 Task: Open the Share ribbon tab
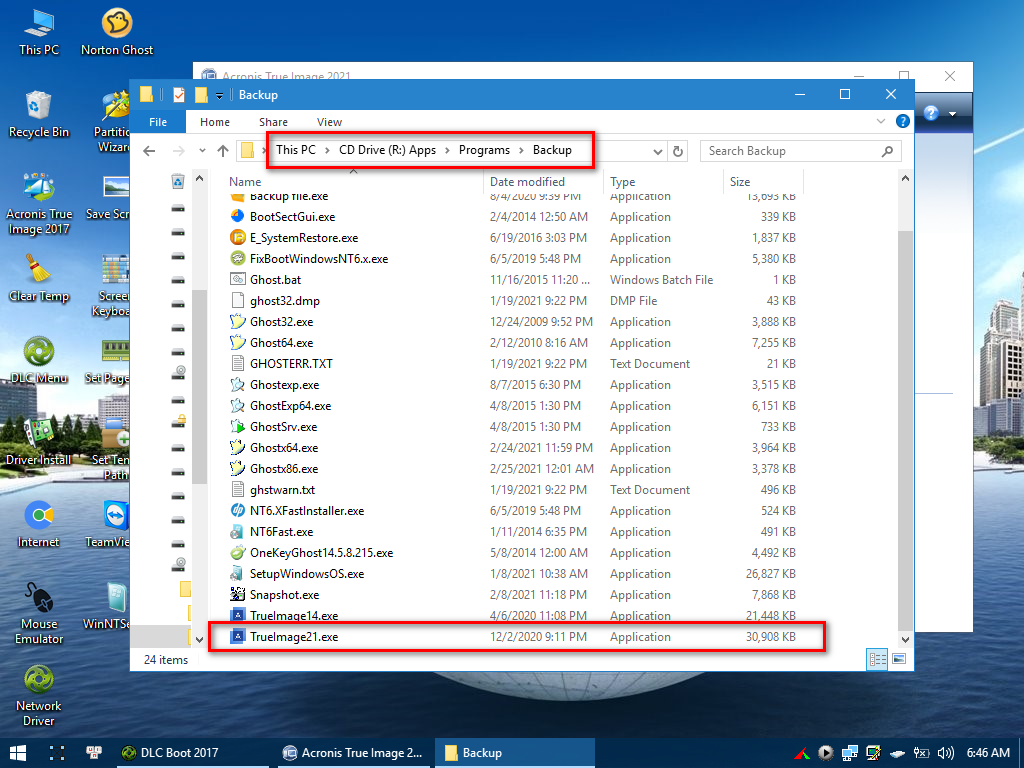pyautogui.click(x=273, y=122)
